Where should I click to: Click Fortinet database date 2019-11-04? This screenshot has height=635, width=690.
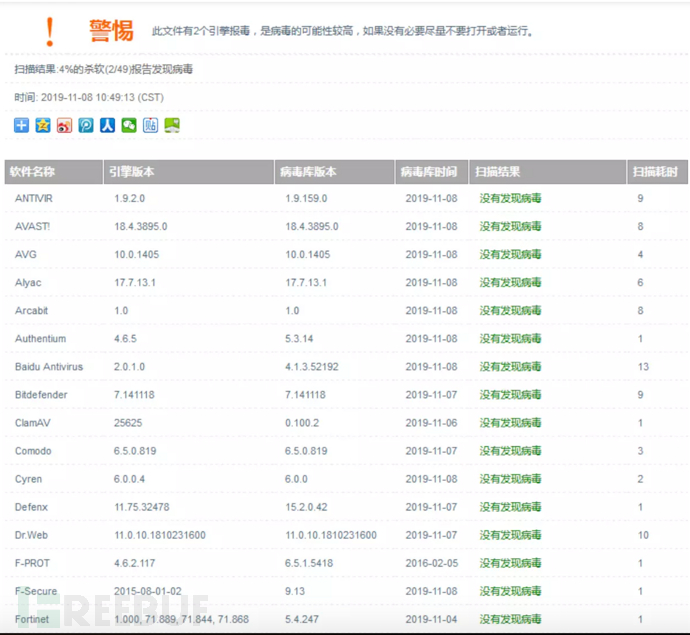pyautogui.click(x=432, y=620)
